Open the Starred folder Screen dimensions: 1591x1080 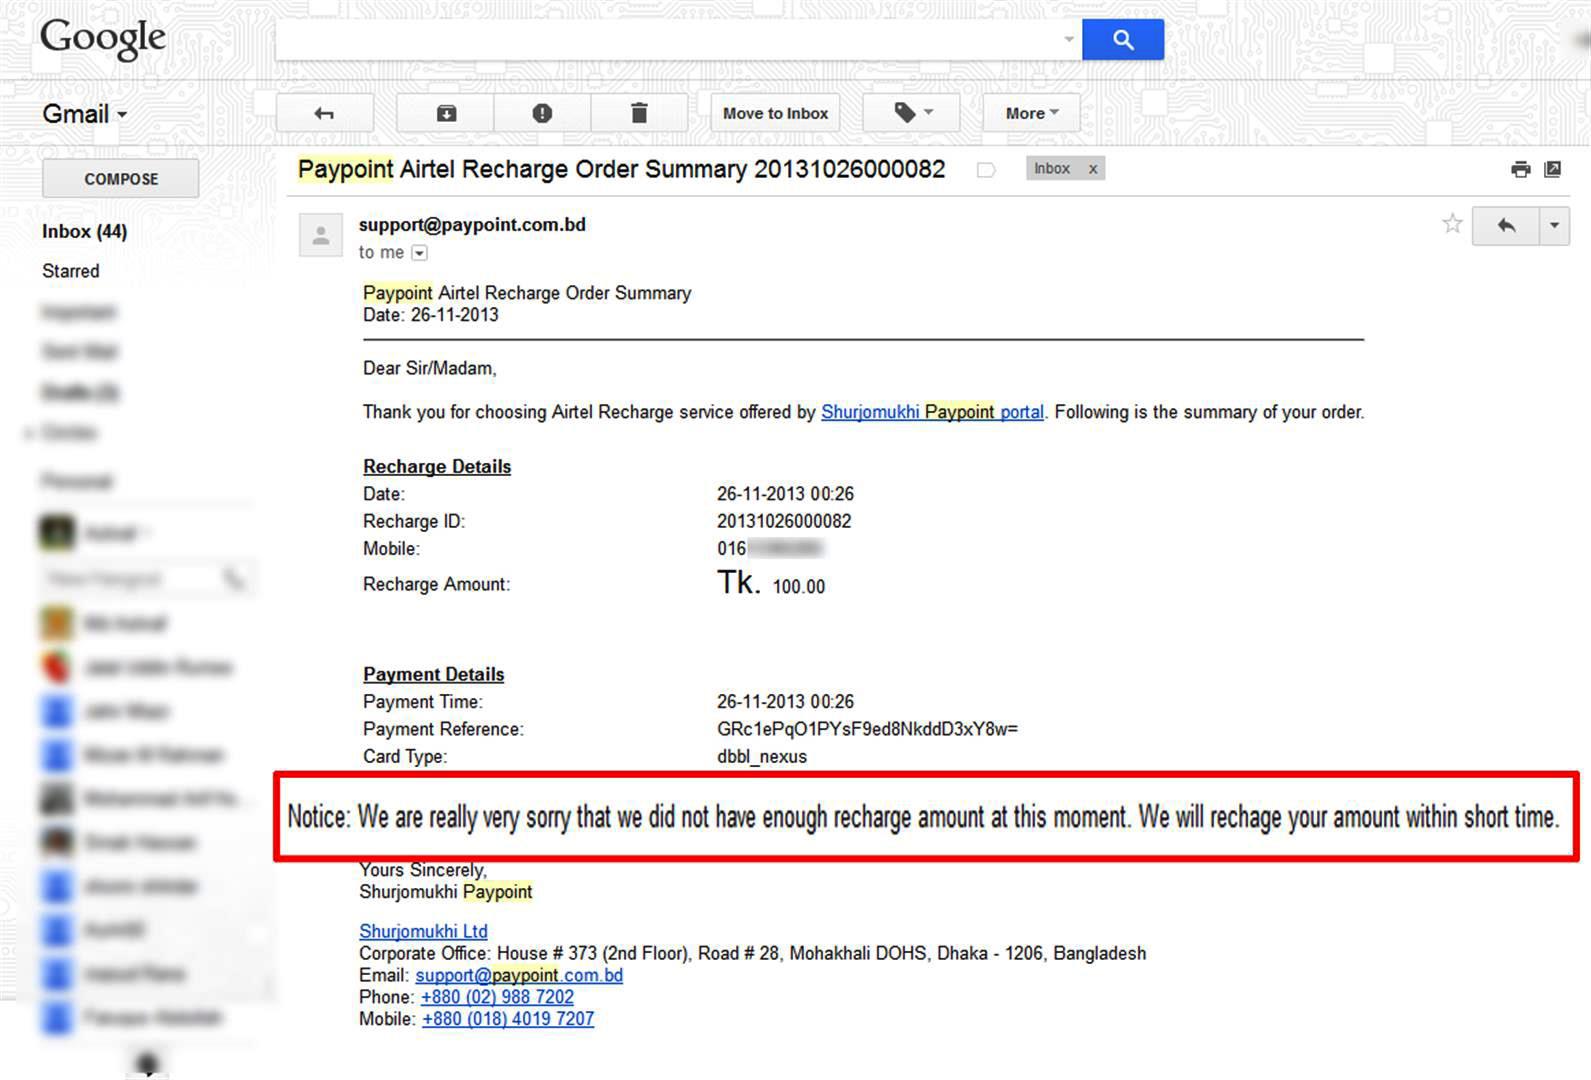[70, 271]
